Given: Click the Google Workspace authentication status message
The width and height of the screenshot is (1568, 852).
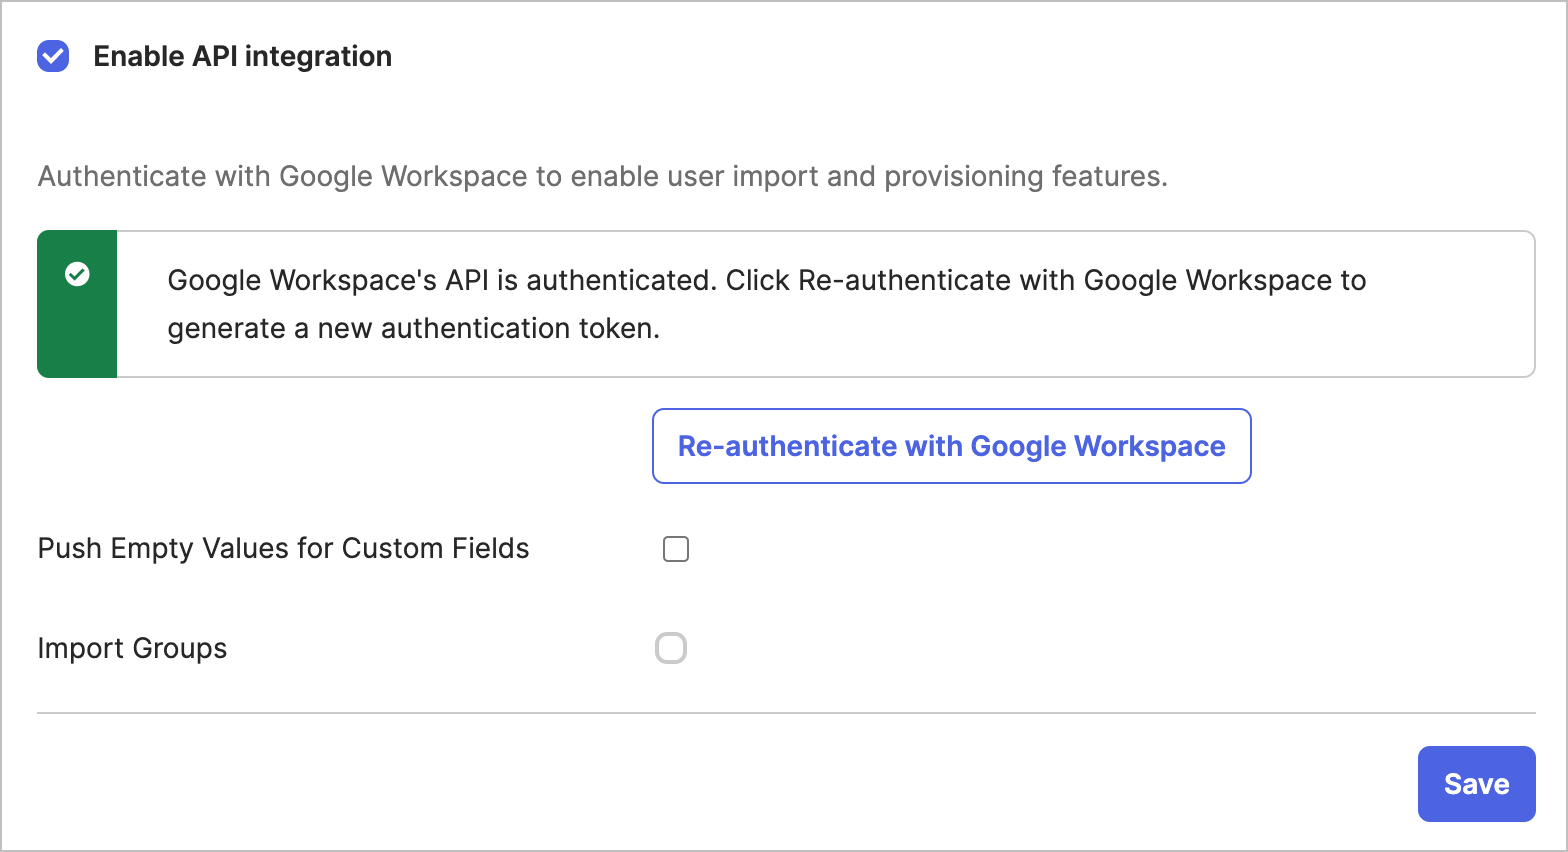Looking at the screenshot, I should pos(766,304).
